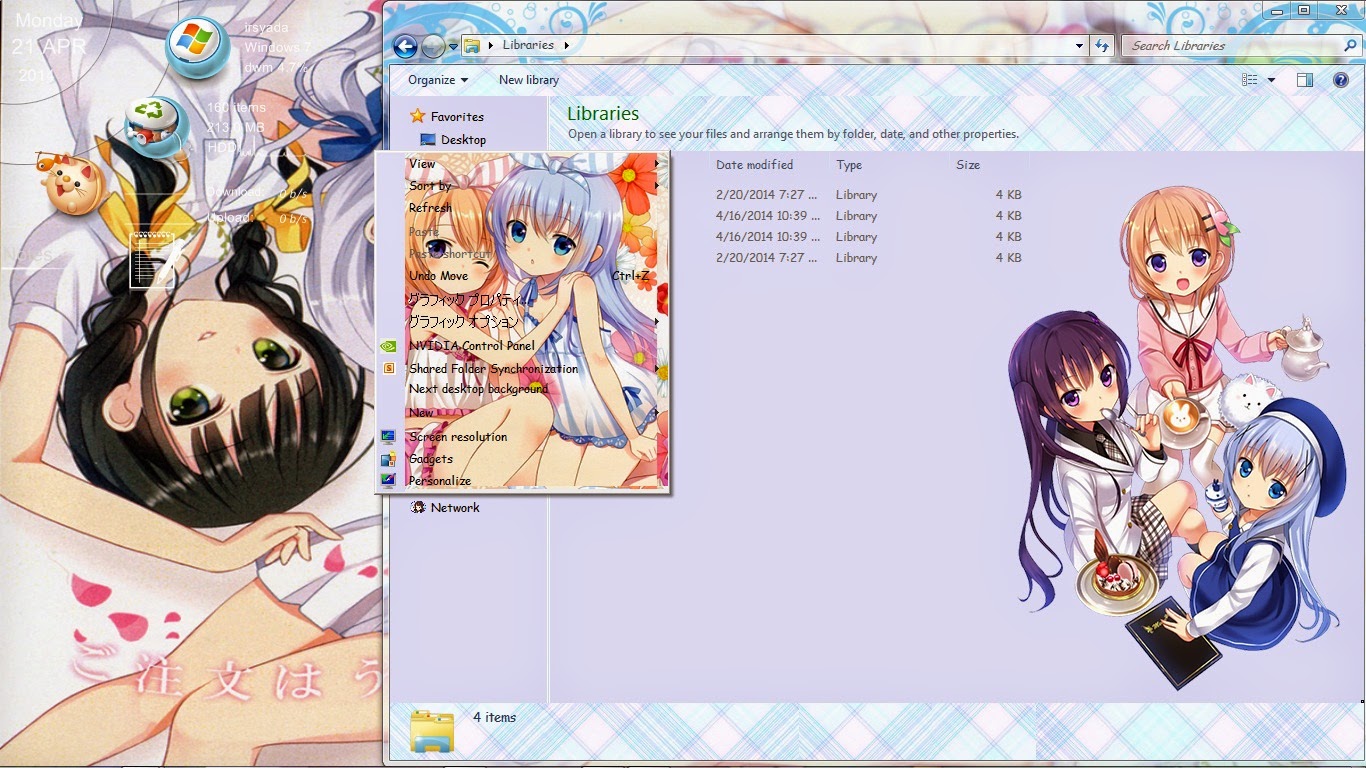Expand the arrow after Libraries in address bar

567,46
